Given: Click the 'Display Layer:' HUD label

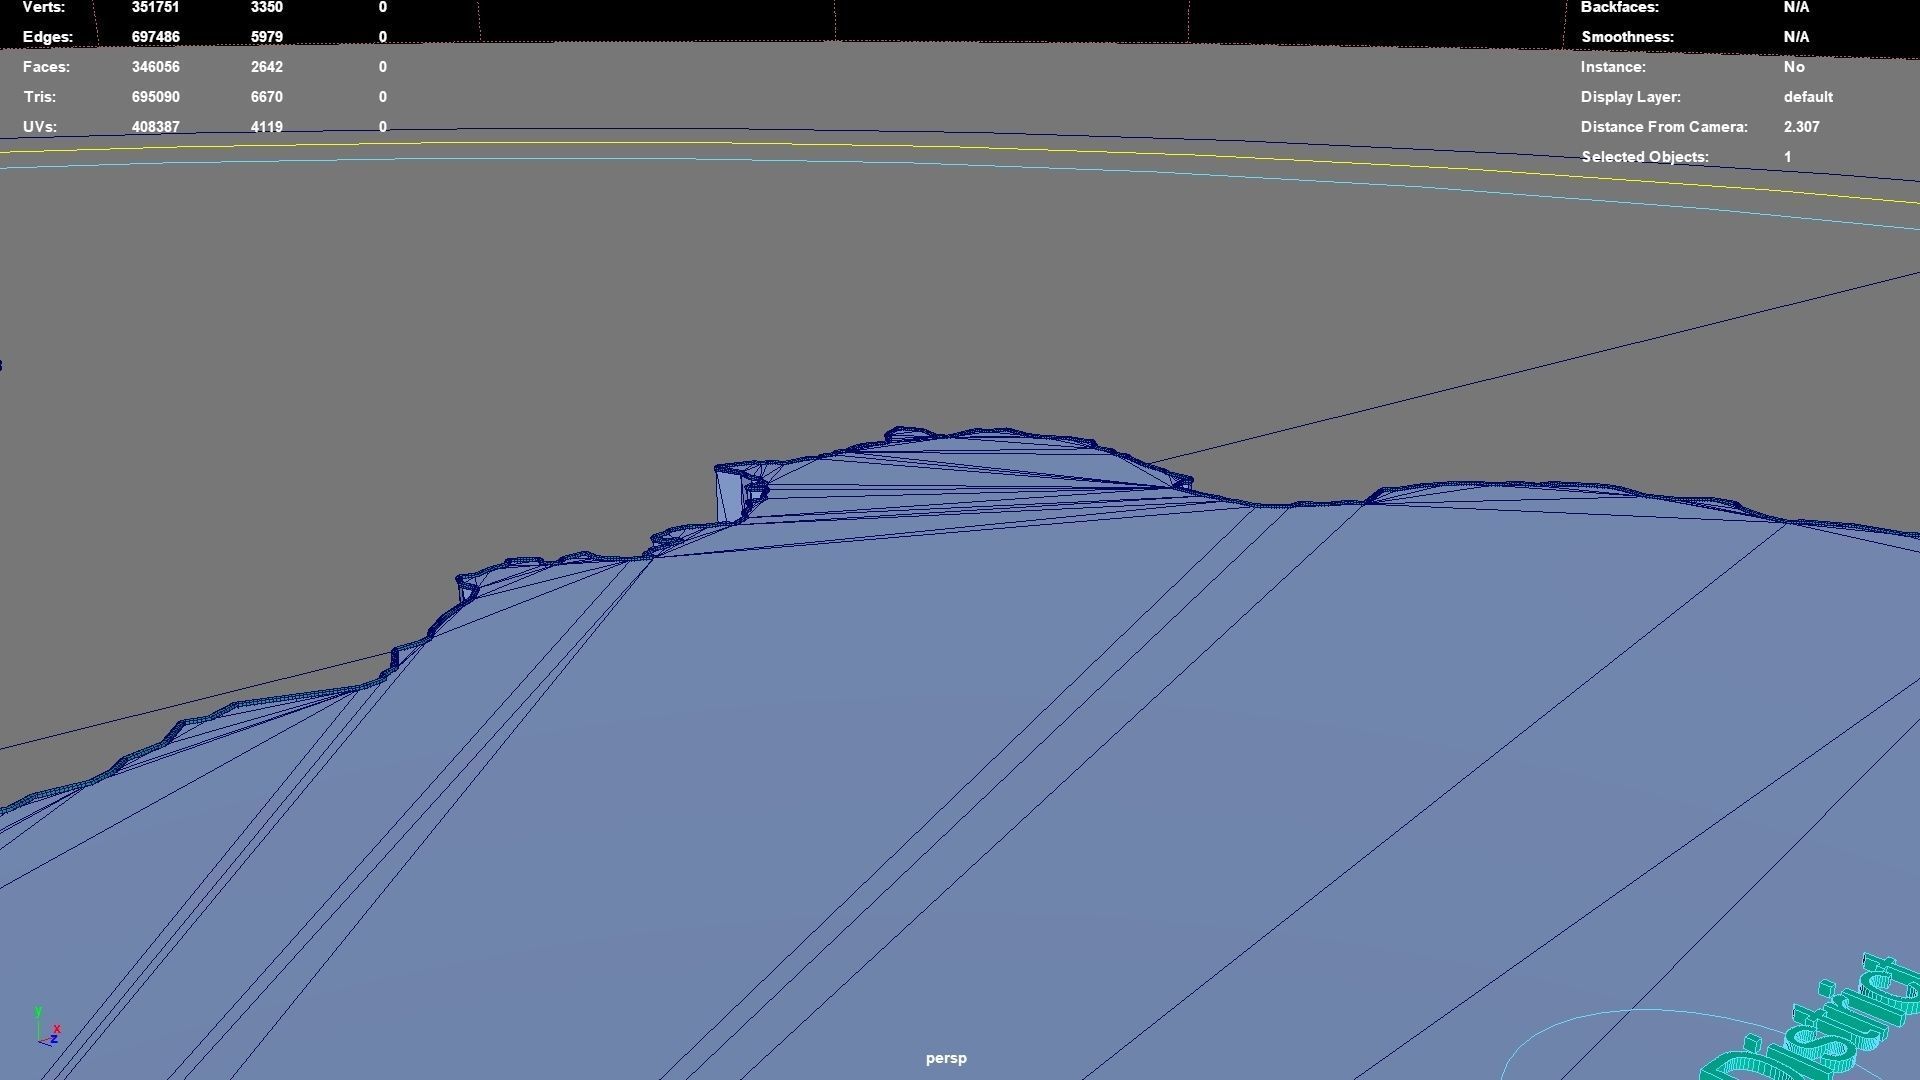Looking at the screenshot, I should pos(1630,97).
